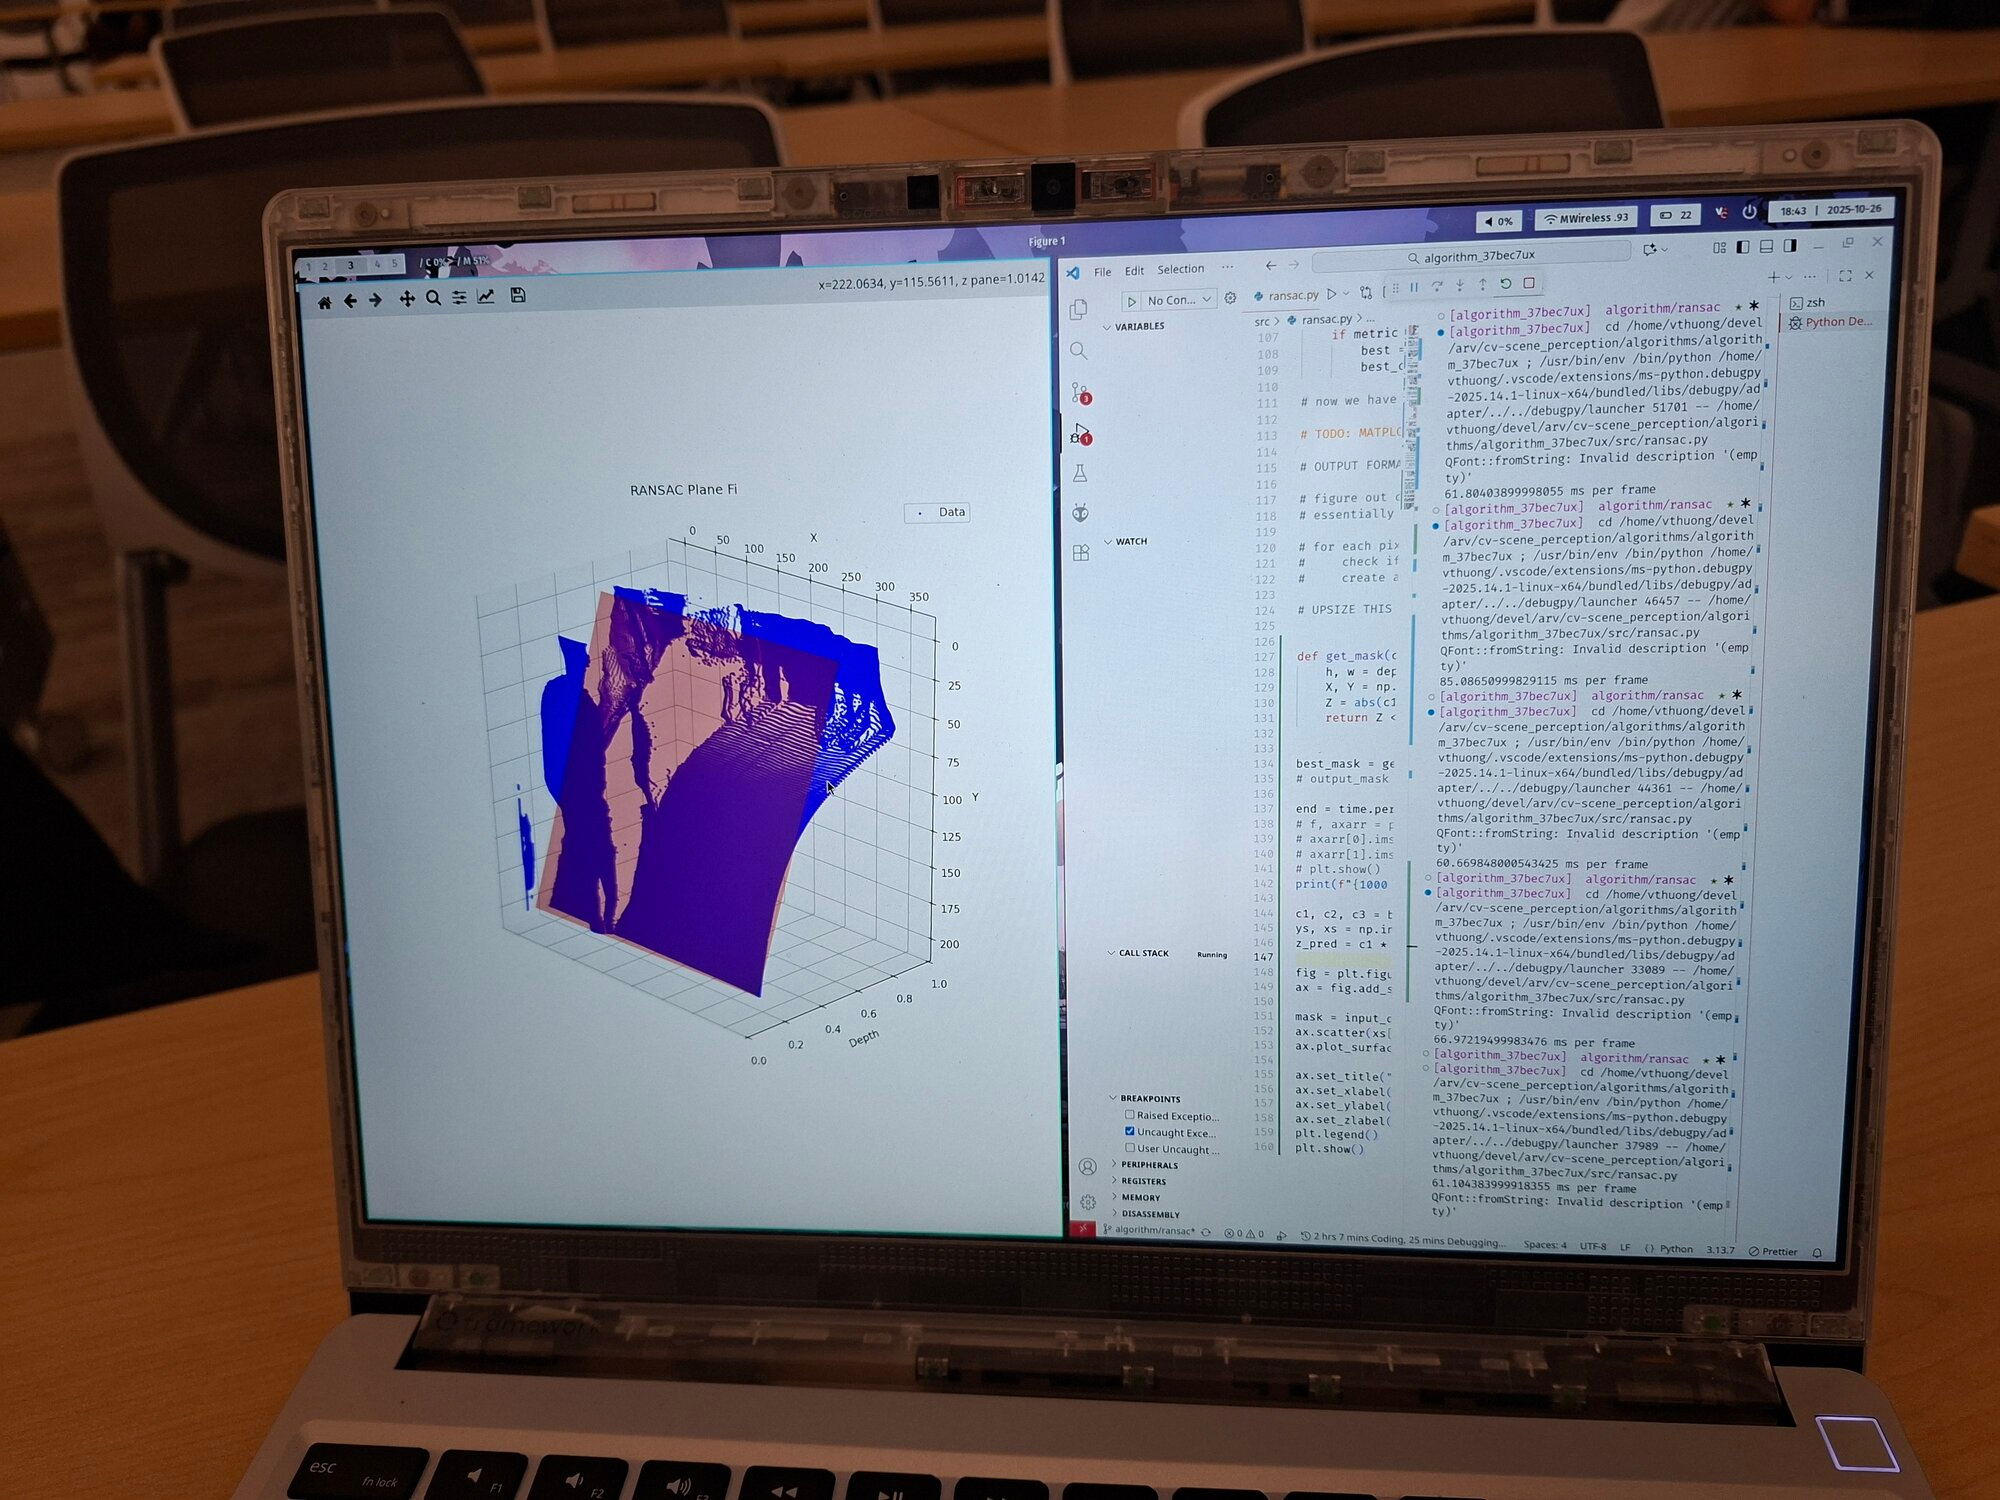Expand the MEMORY section

pyautogui.click(x=1136, y=1197)
